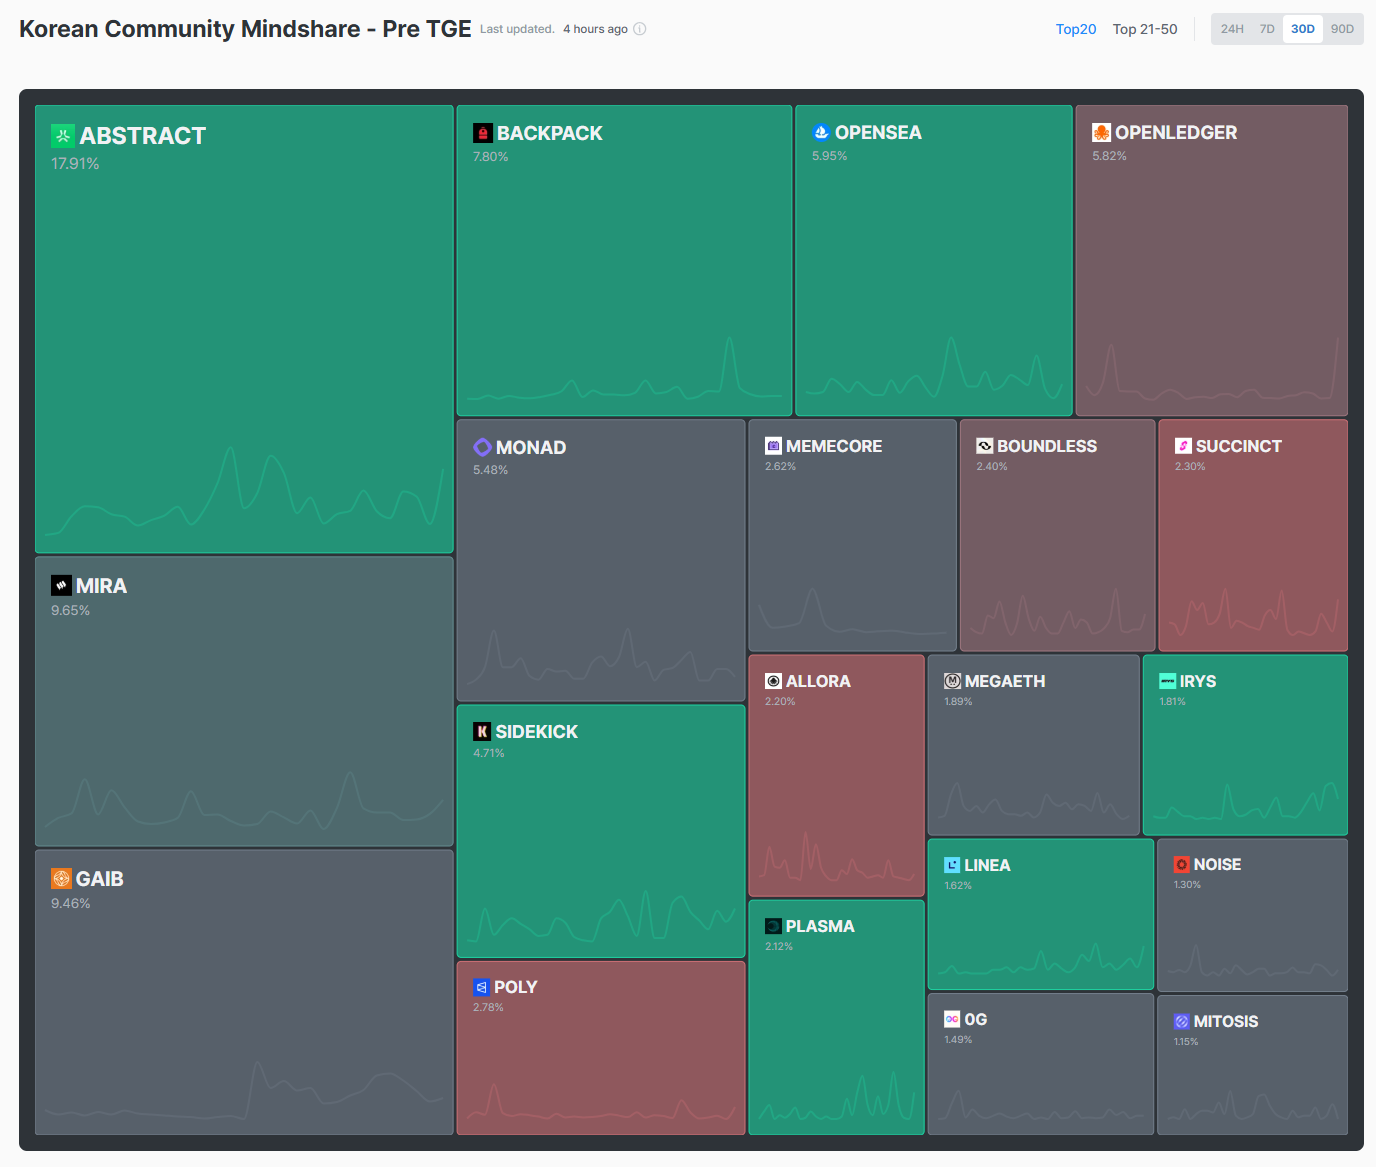The height and width of the screenshot is (1167, 1376).
Task: Click the Allora logo icon
Action: [x=773, y=681]
